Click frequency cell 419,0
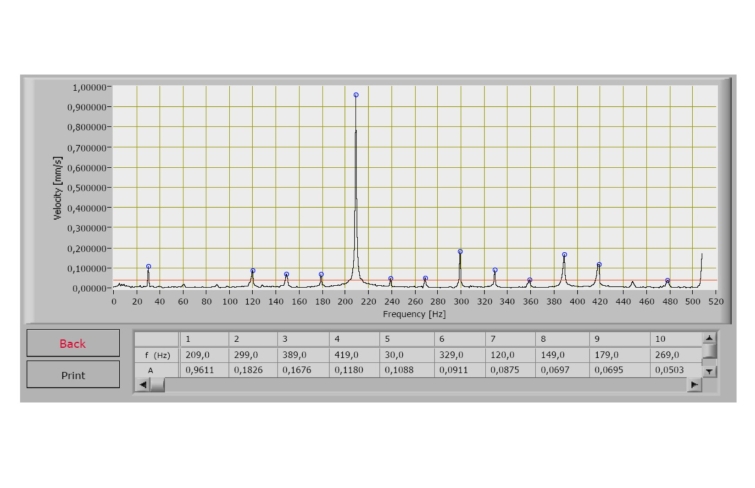 (354, 355)
